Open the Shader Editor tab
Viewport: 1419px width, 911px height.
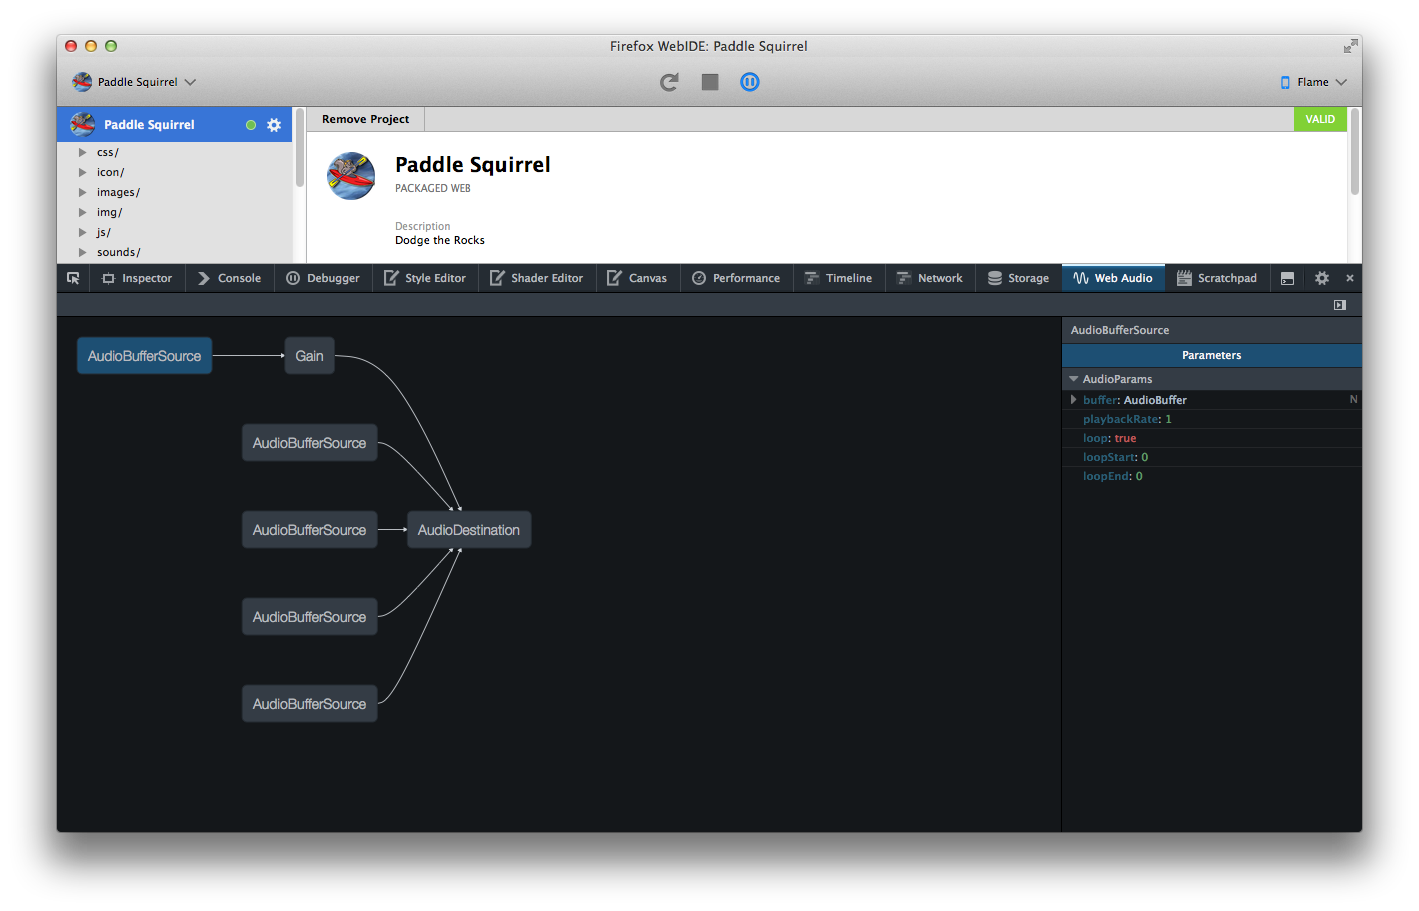(537, 278)
